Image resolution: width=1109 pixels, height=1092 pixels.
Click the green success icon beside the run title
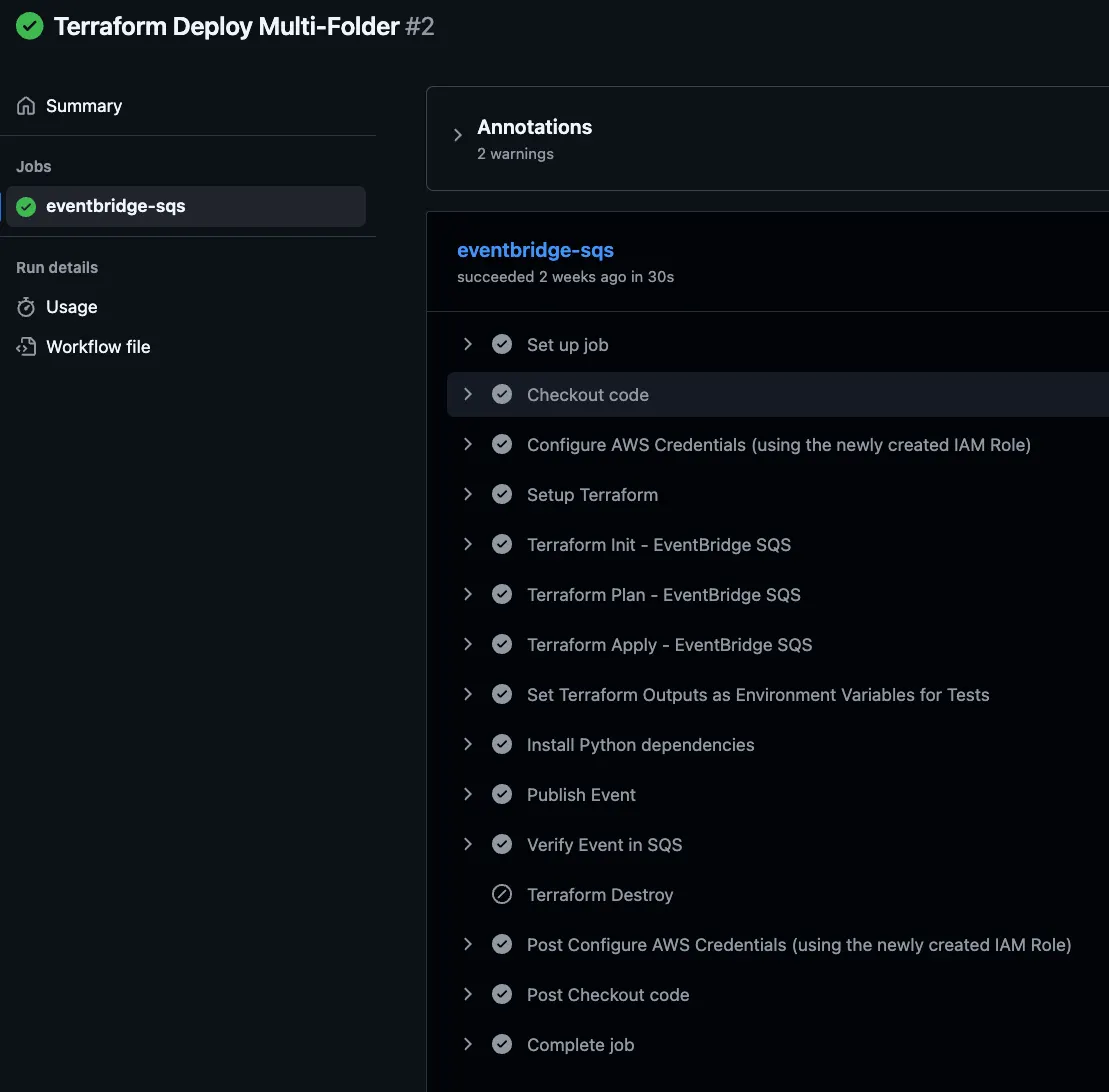pos(30,26)
